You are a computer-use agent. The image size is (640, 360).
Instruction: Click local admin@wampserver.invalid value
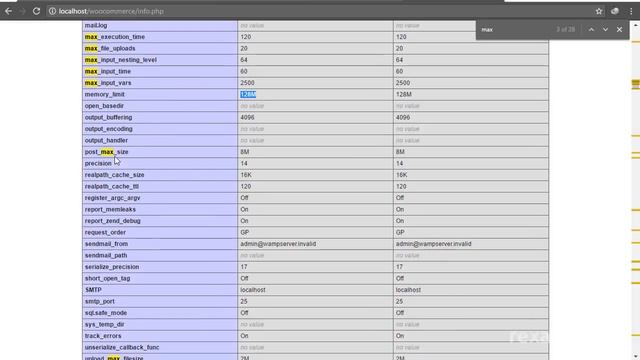pyautogui.click(x=278, y=244)
